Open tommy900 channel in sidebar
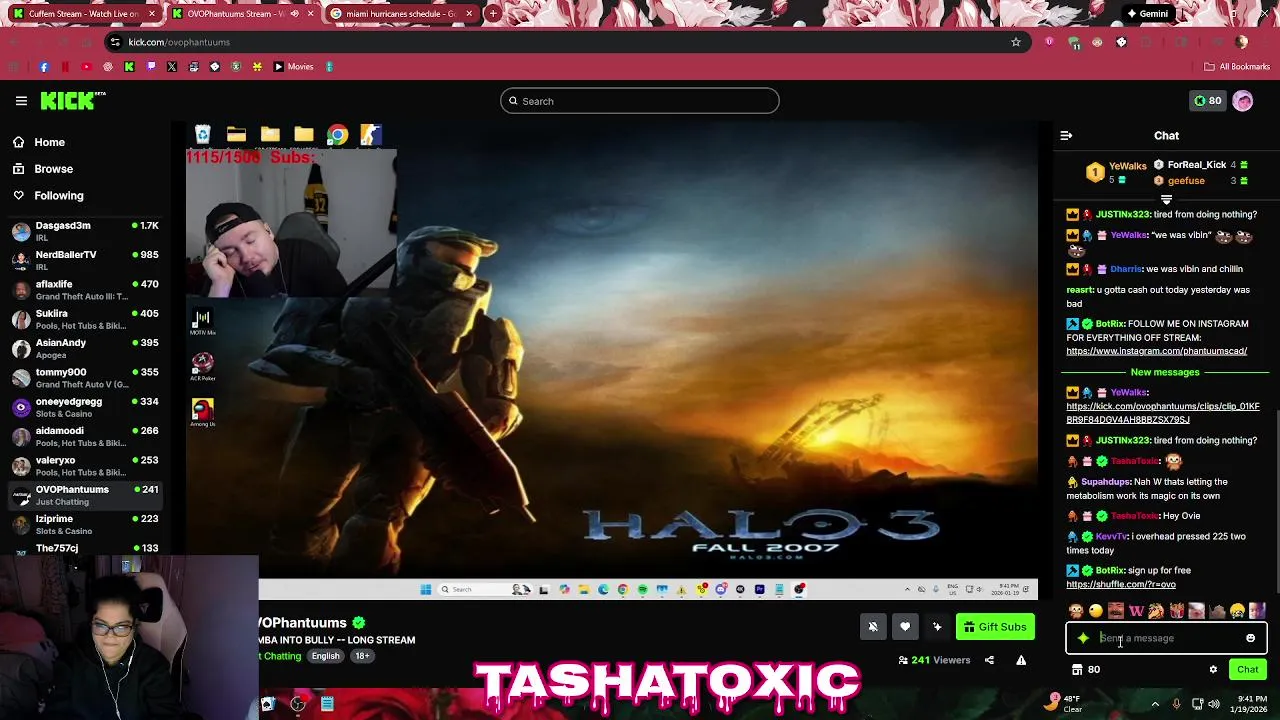Image resolution: width=1280 pixels, height=720 pixels. pos(85,378)
